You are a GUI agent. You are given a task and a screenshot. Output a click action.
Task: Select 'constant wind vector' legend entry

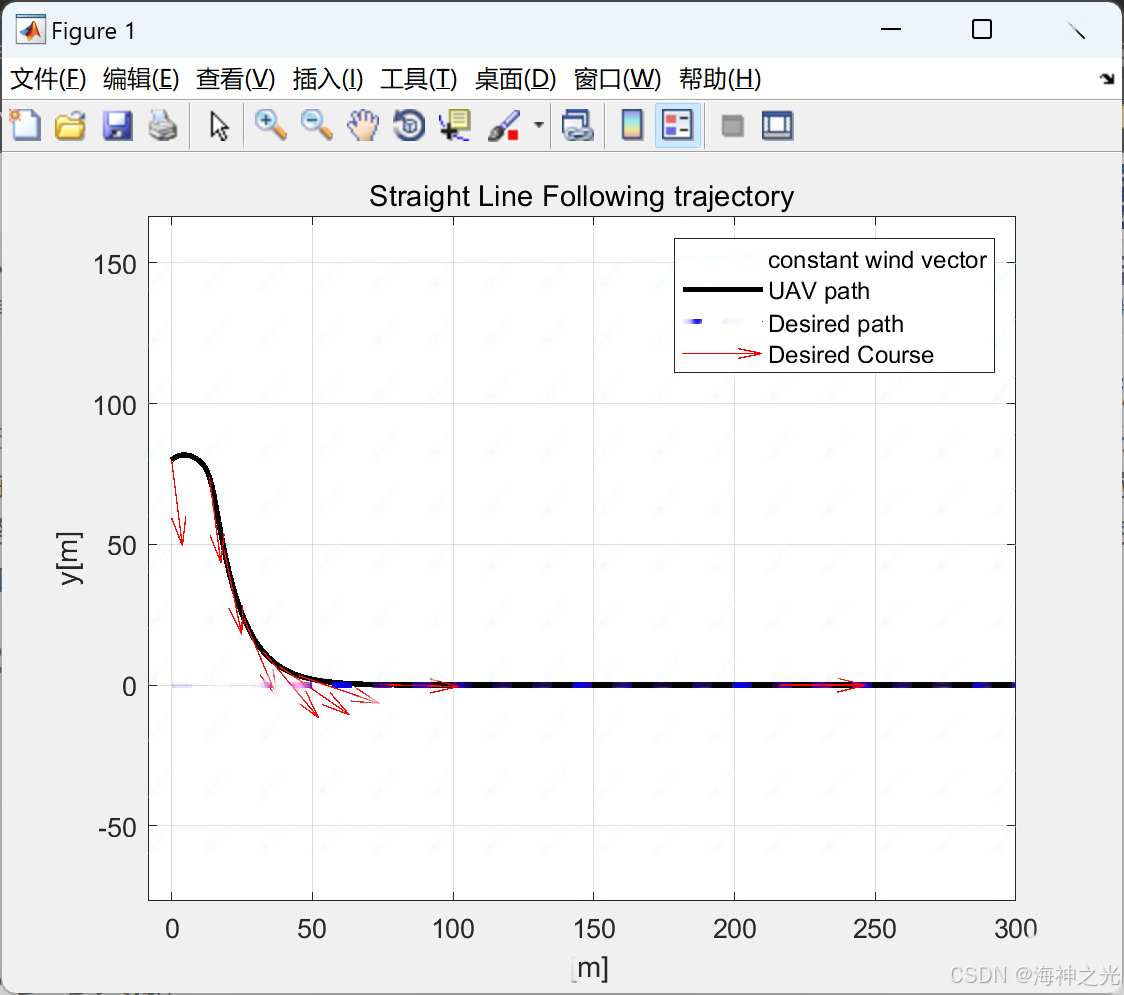[877, 260]
